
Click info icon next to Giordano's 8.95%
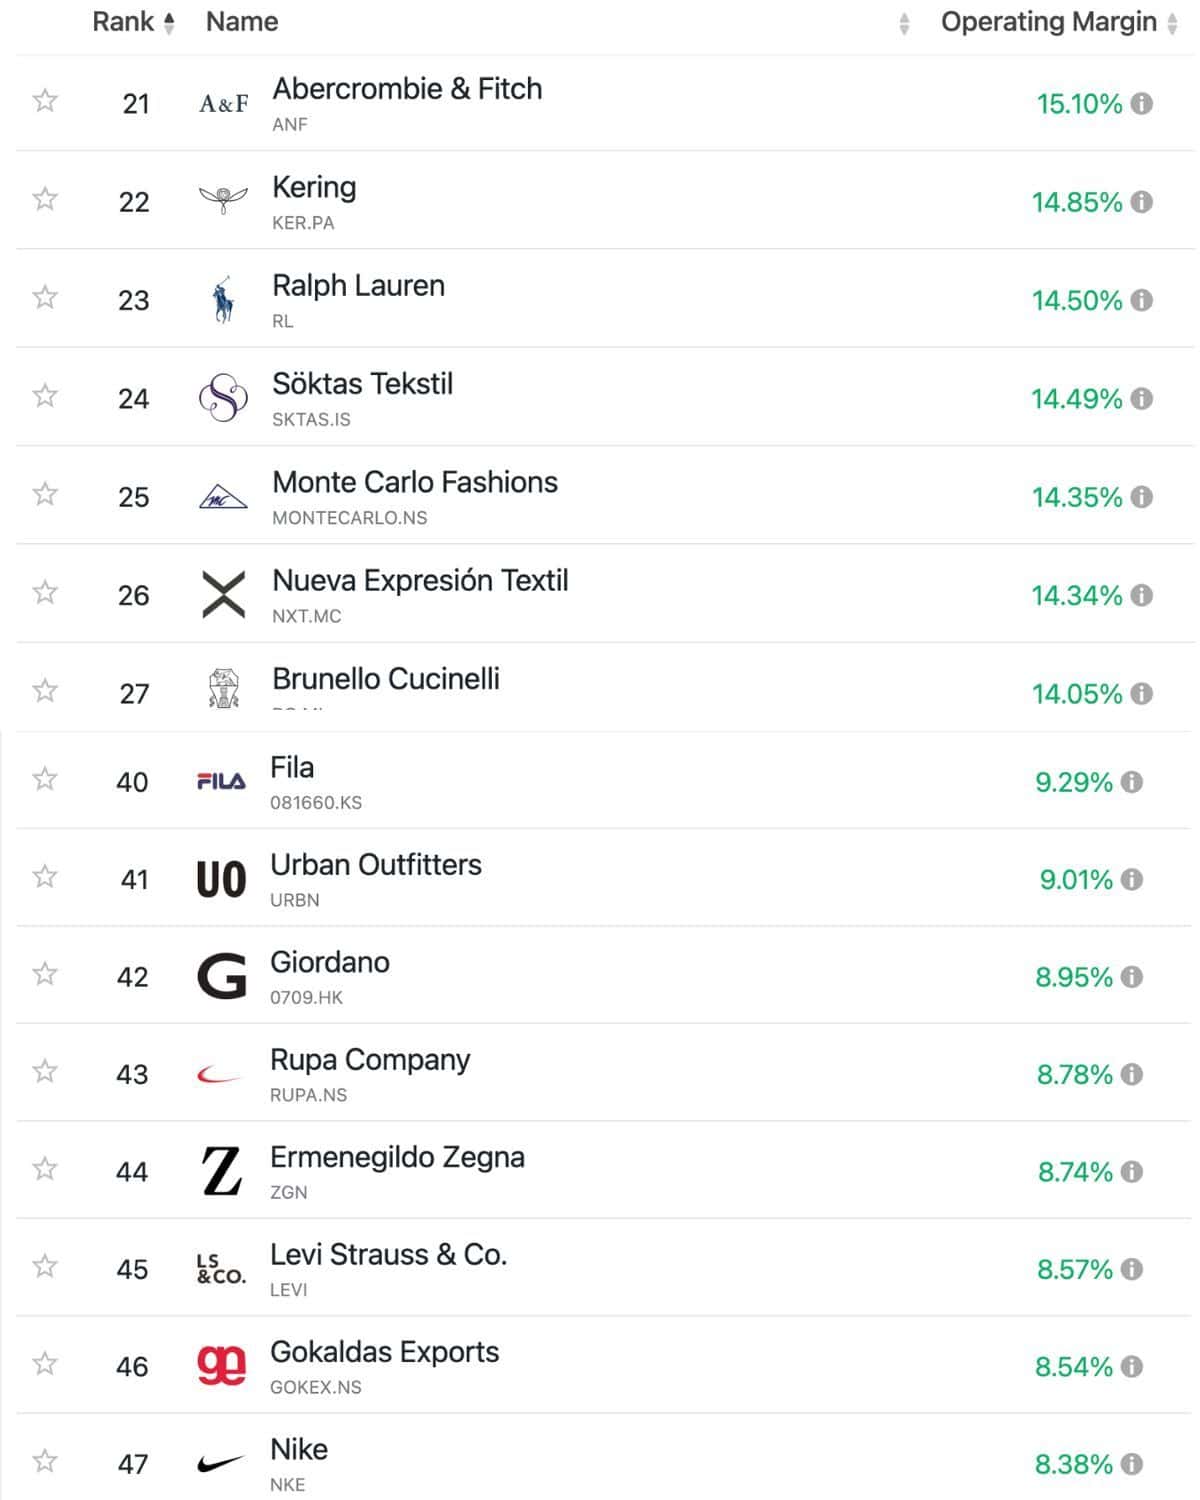[x=1132, y=977]
